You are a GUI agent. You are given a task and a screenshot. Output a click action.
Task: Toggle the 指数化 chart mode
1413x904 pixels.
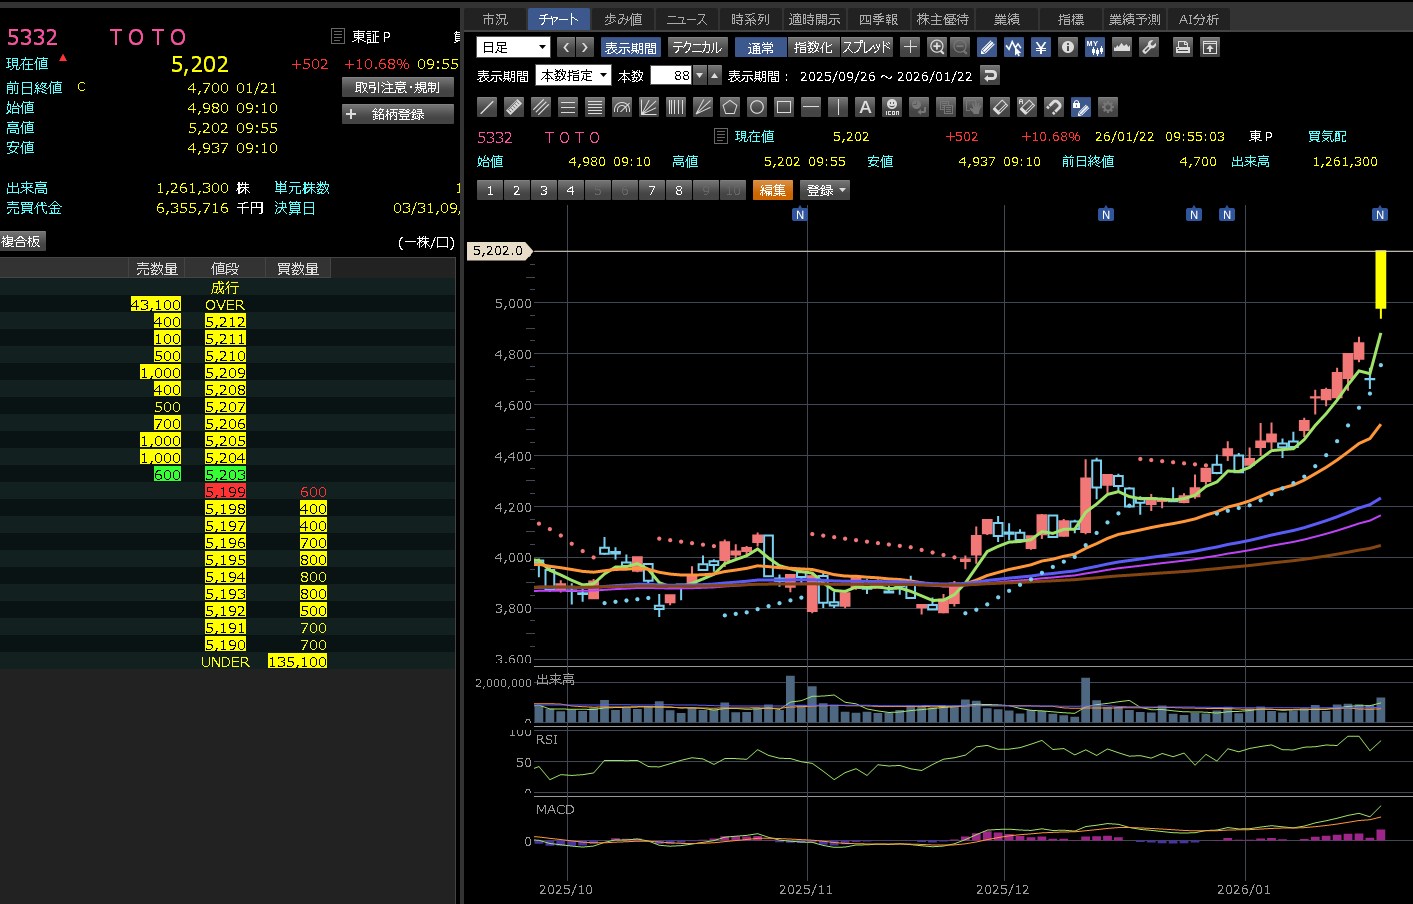coord(812,47)
